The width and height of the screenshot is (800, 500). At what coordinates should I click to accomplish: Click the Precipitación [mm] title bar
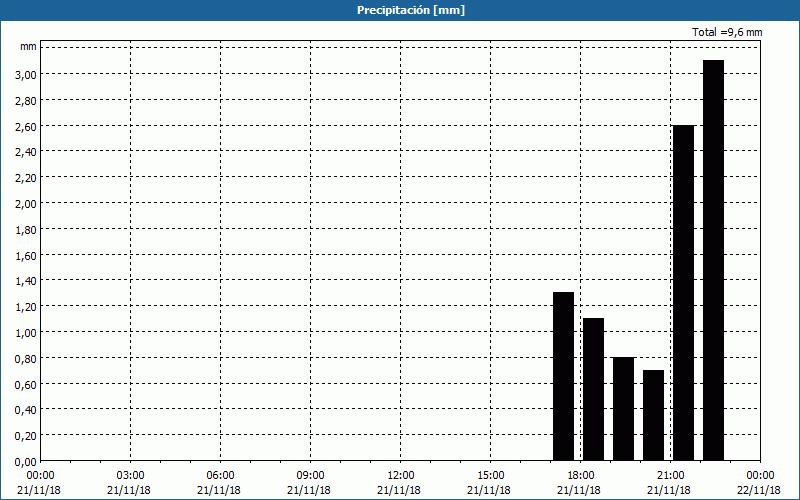(400, 10)
